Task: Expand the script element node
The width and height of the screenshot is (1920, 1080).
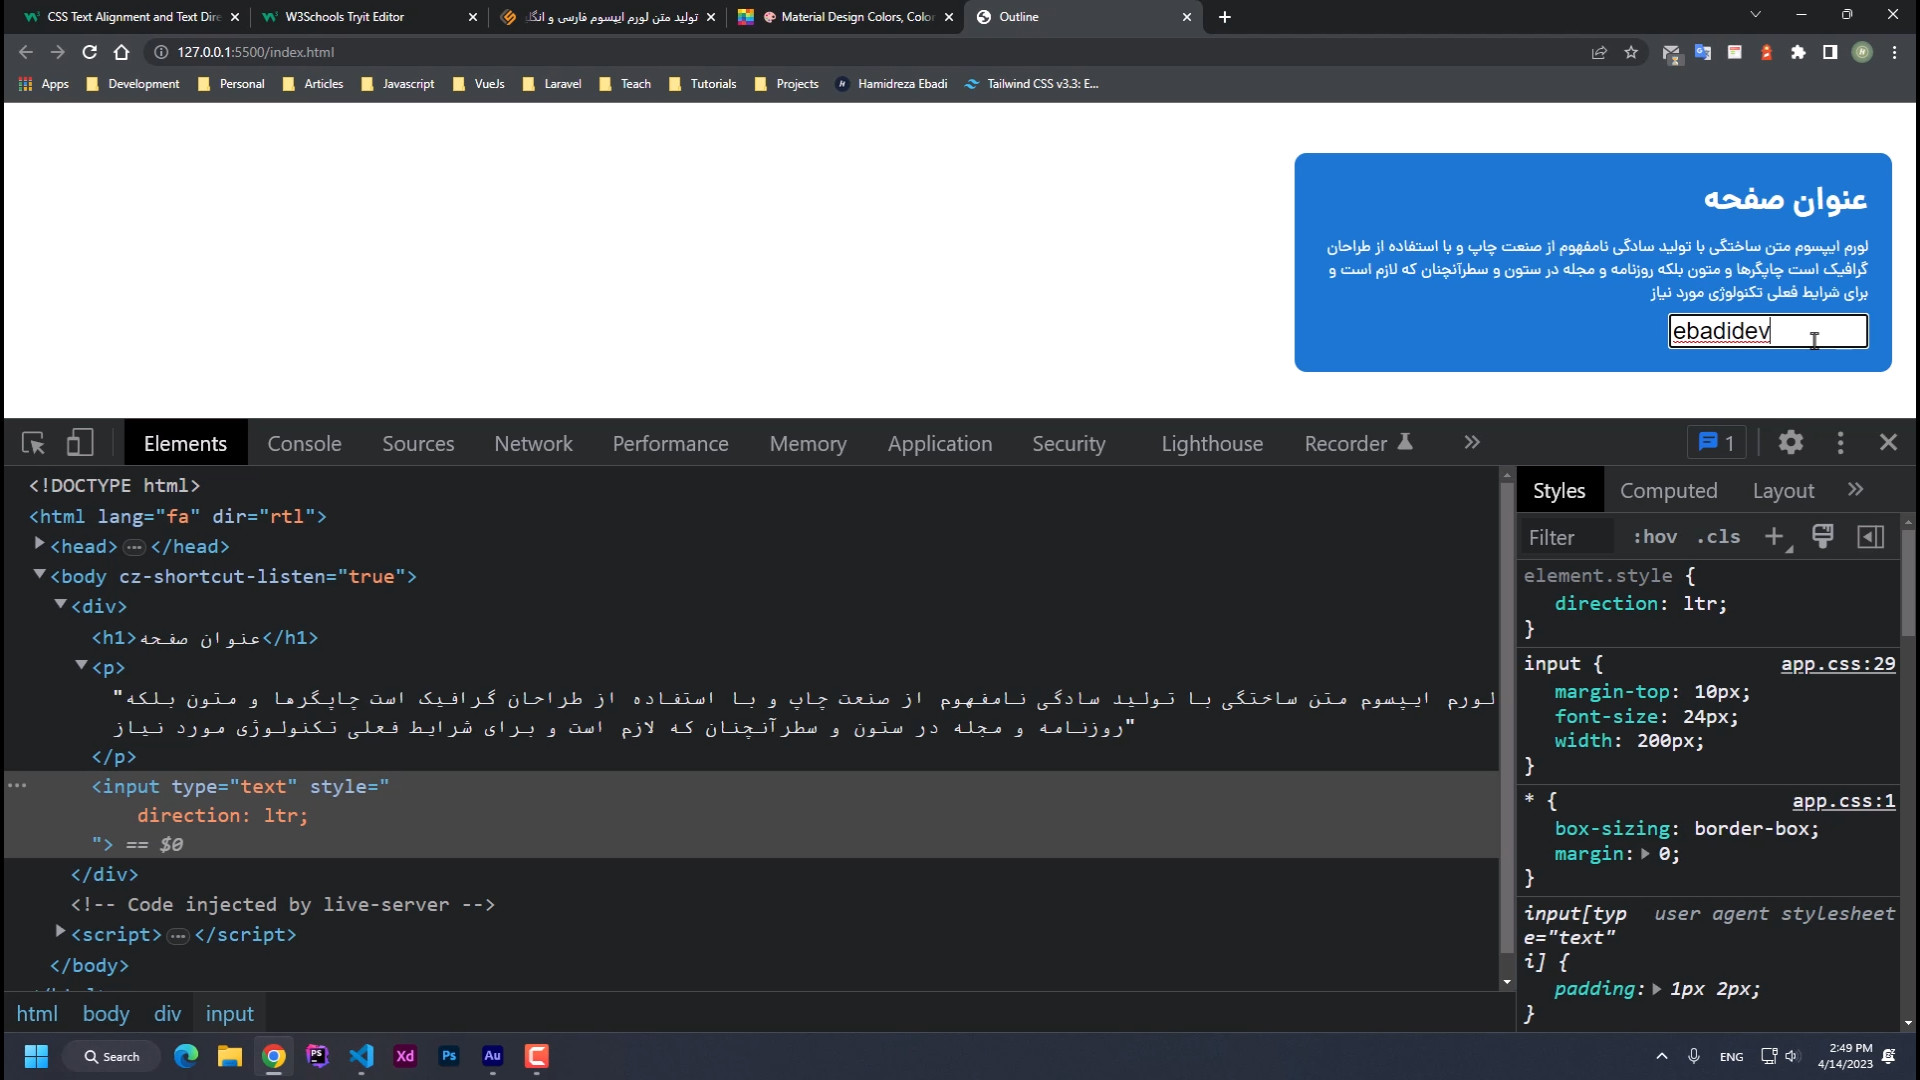Action: [x=60, y=933]
